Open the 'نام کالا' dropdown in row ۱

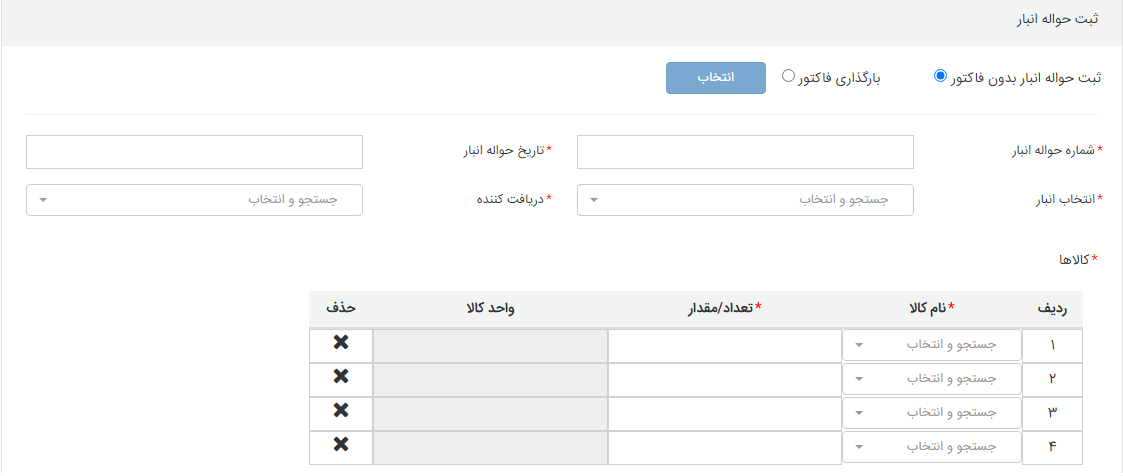pyautogui.click(x=932, y=345)
